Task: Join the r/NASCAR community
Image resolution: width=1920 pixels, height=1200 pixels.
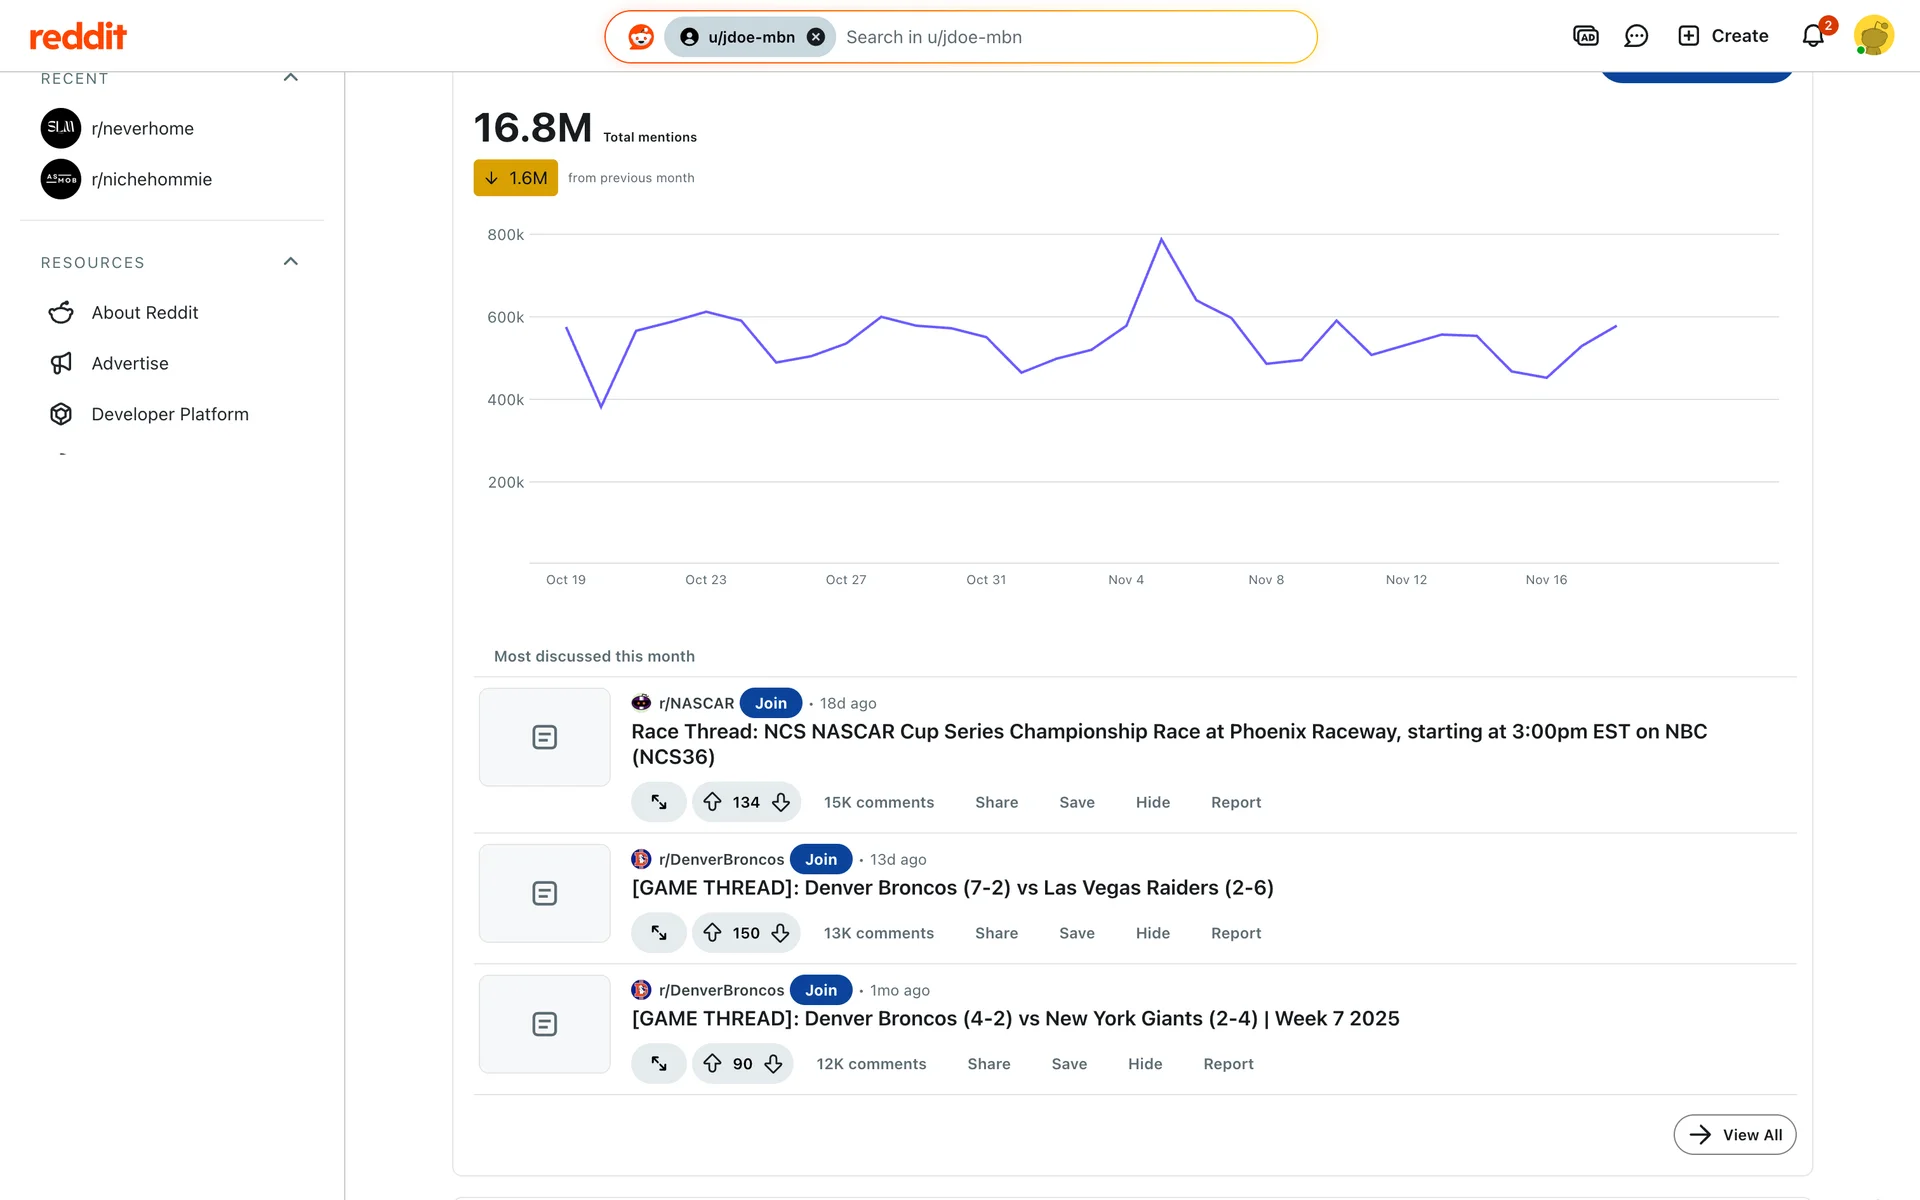Action: (x=770, y=703)
